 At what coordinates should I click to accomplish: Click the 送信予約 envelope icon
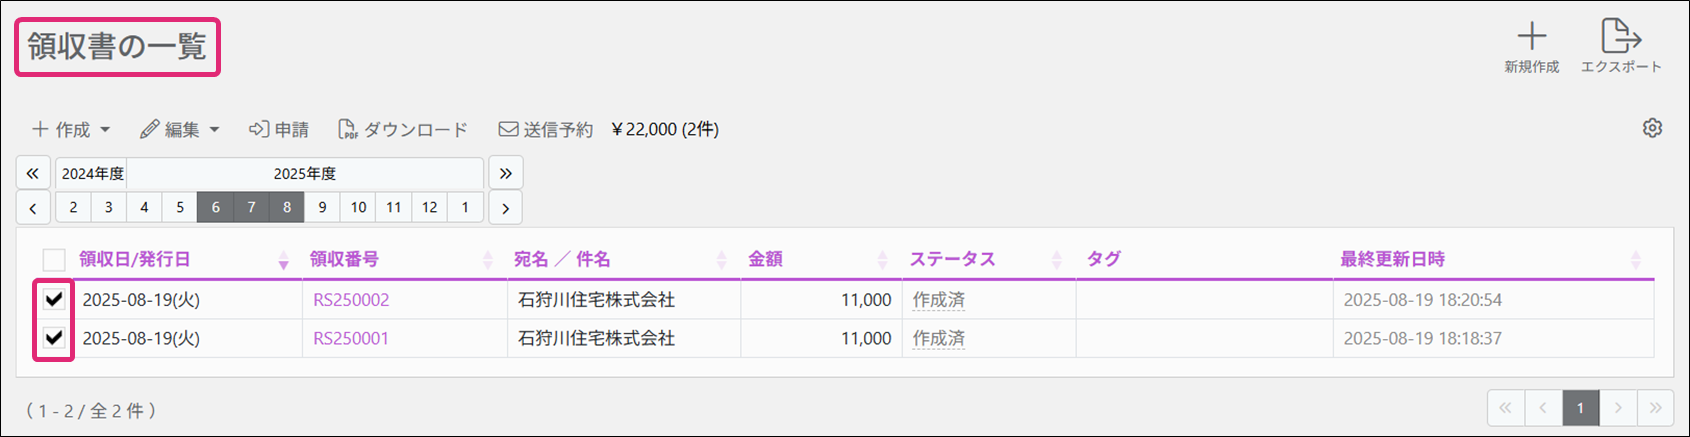(x=508, y=129)
